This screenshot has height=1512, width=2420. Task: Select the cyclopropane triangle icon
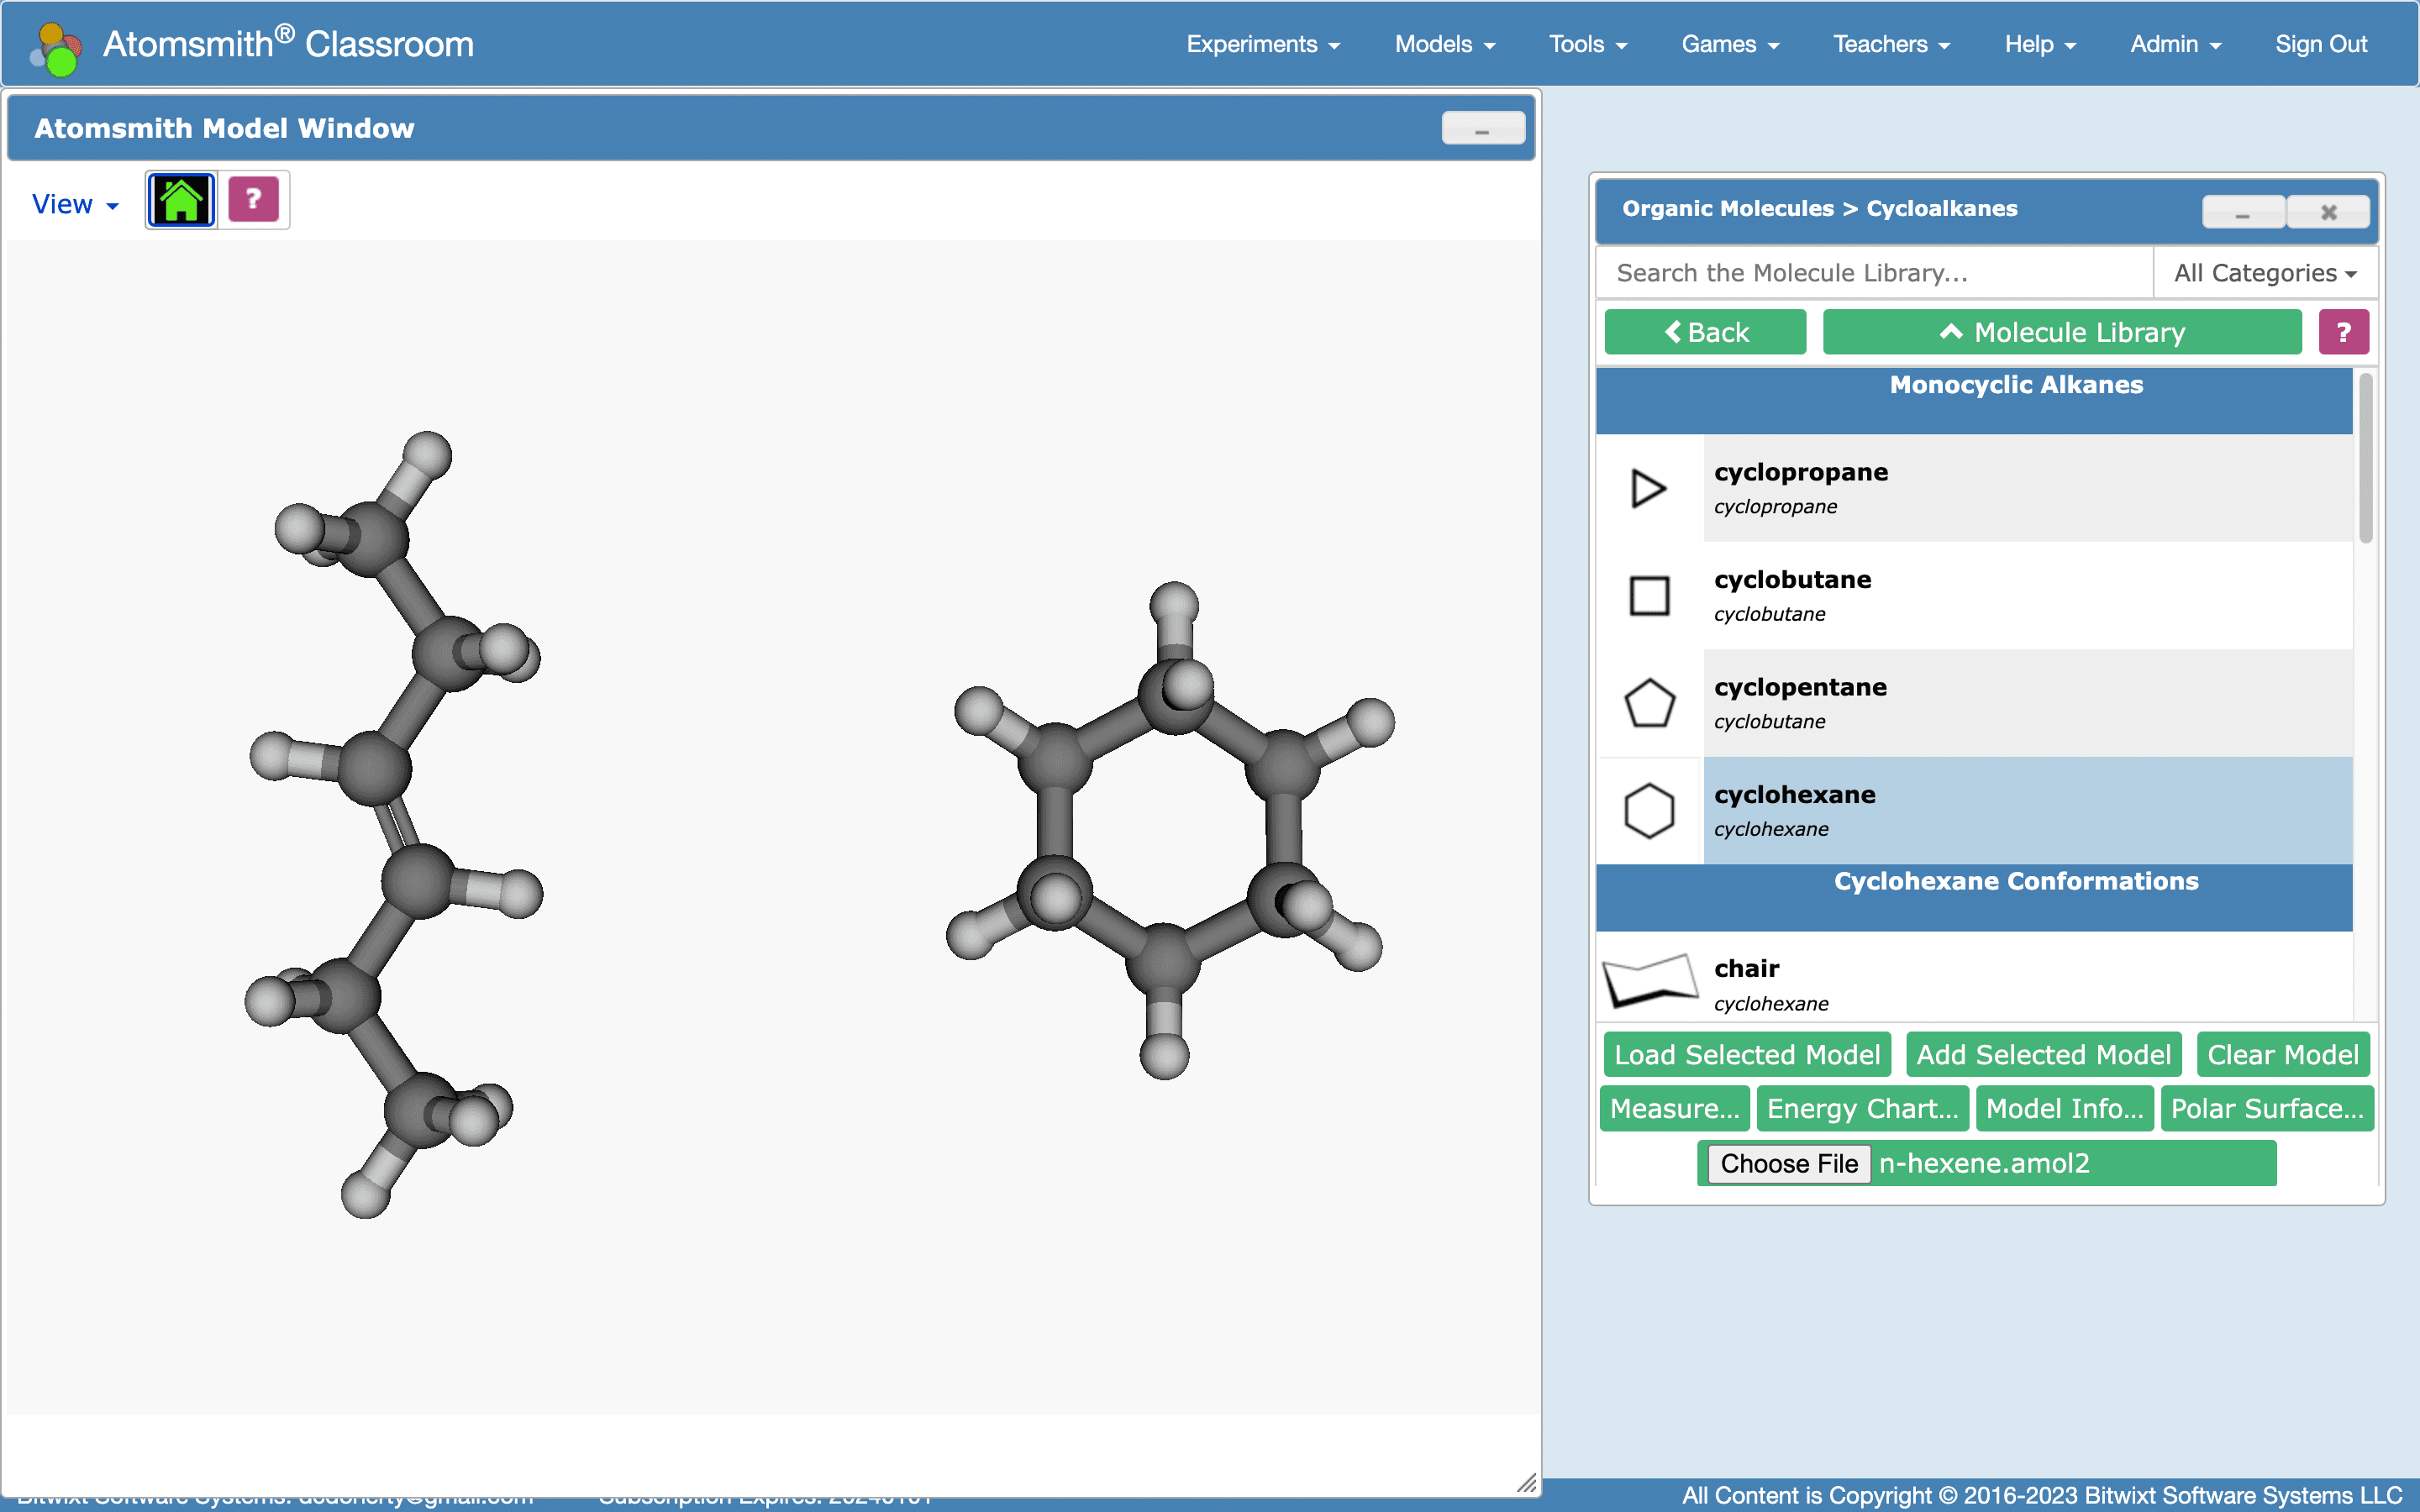[1649, 488]
